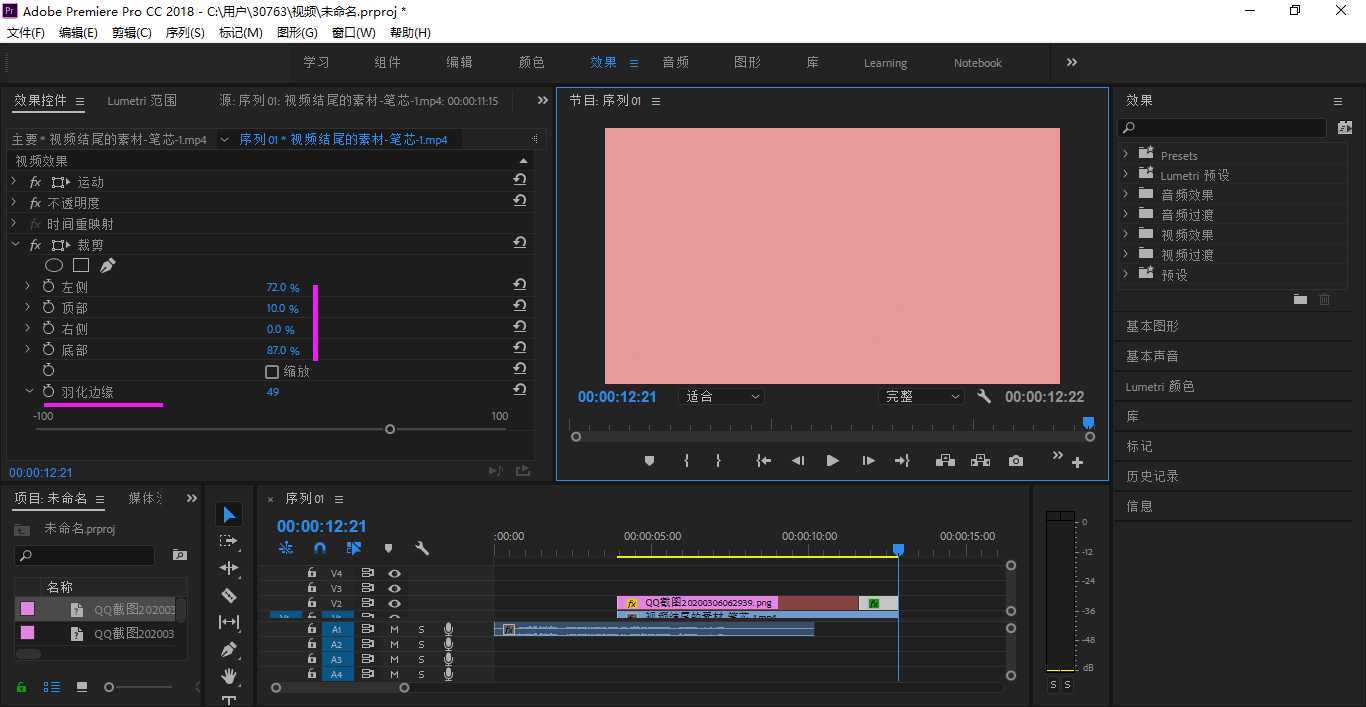Click Add Marker in program monitor
The image size is (1366, 707).
[649, 461]
